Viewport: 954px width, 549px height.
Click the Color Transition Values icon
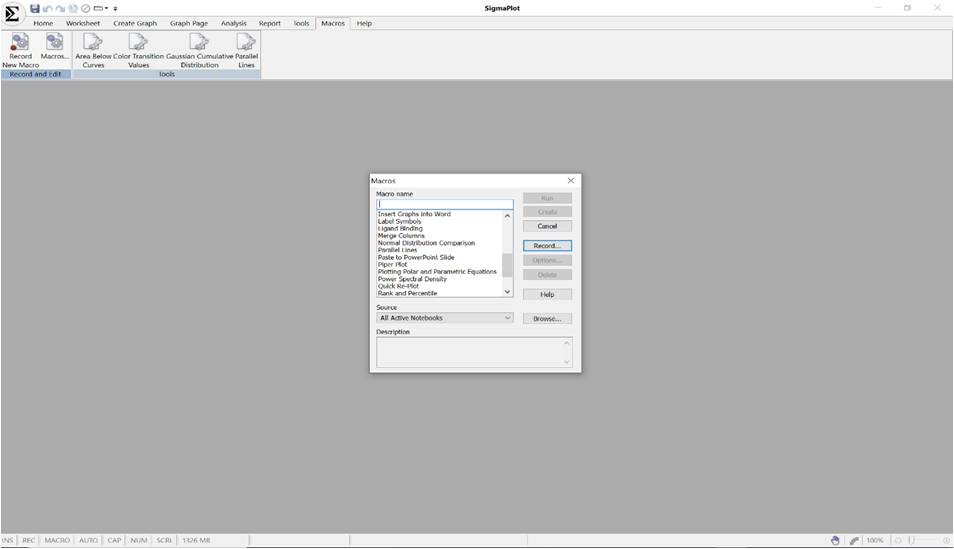pyautogui.click(x=138, y=43)
